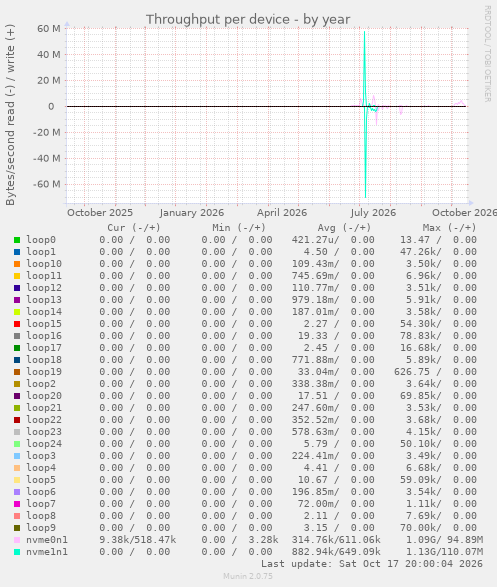Click the 'January 2026' x-axis label
This screenshot has height=587, width=497.
(192, 213)
